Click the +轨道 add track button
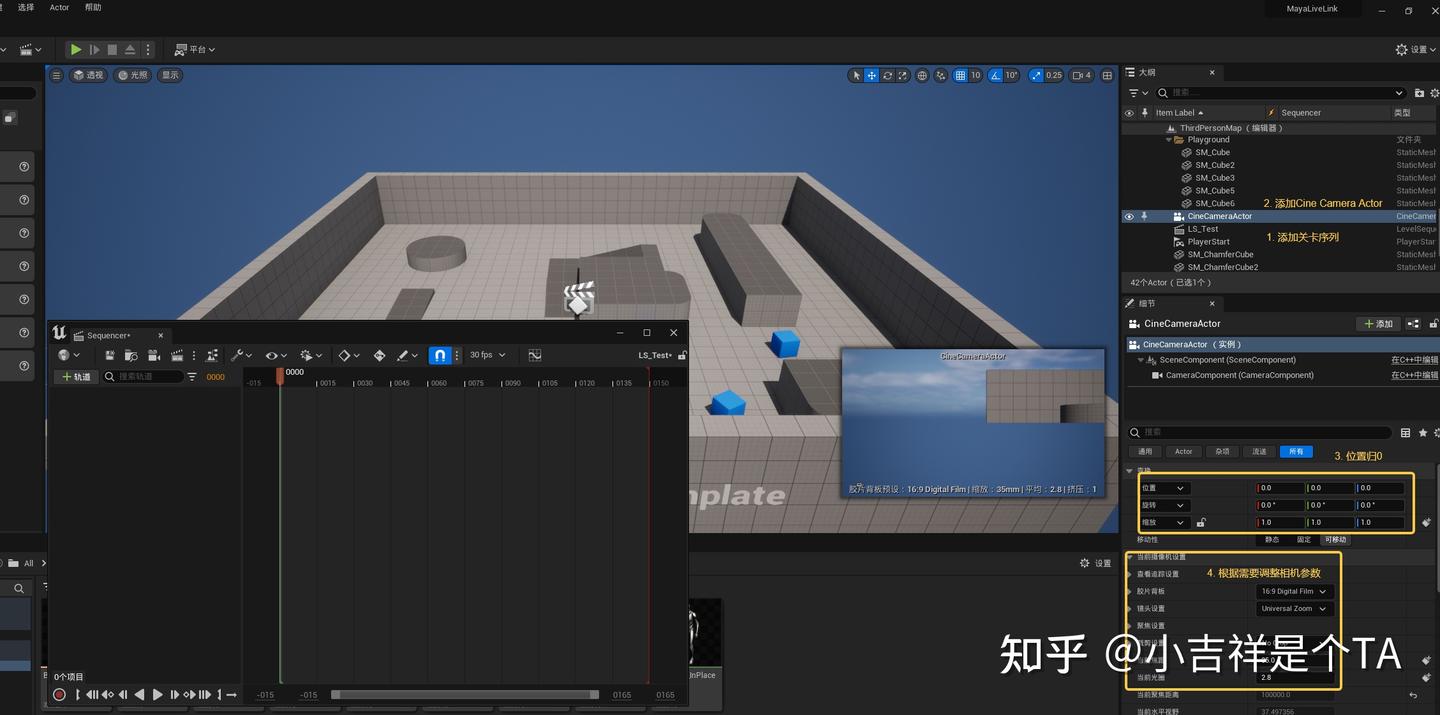Viewport: 1440px width, 715px height. coord(77,376)
